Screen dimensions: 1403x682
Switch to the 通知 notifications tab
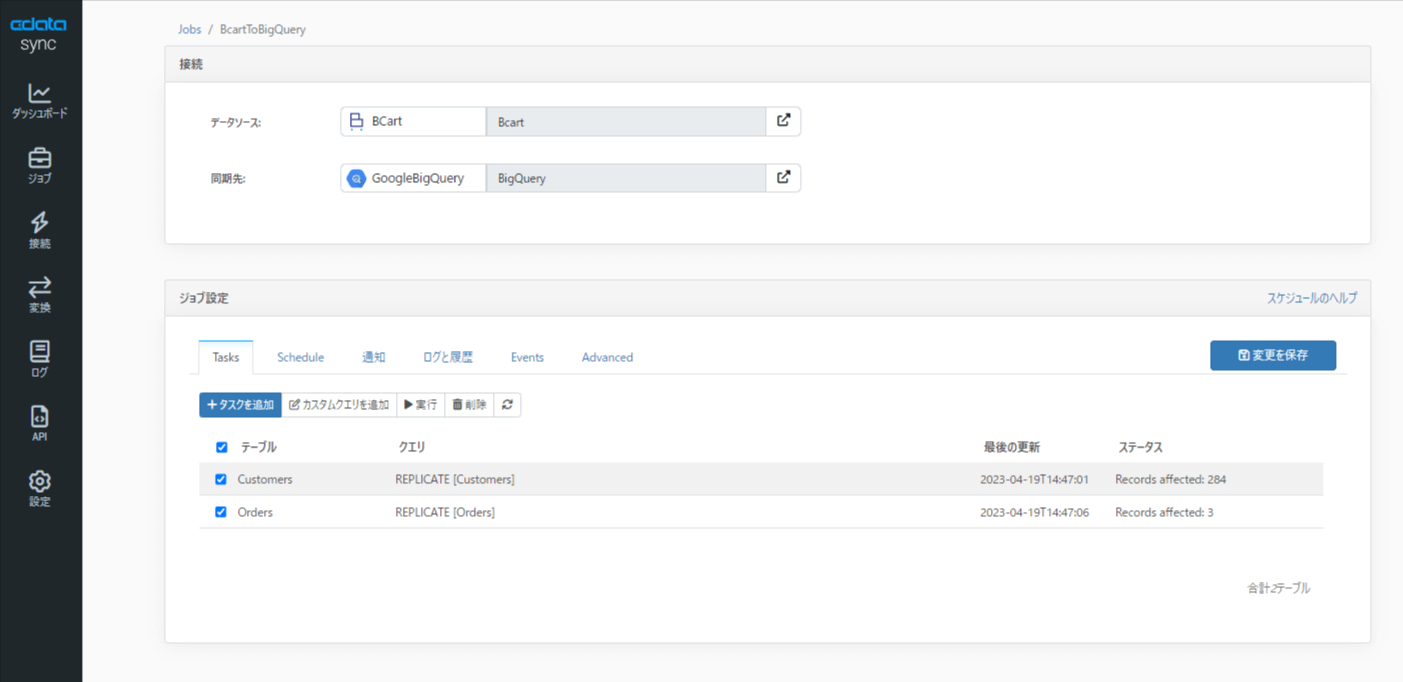[x=374, y=357]
